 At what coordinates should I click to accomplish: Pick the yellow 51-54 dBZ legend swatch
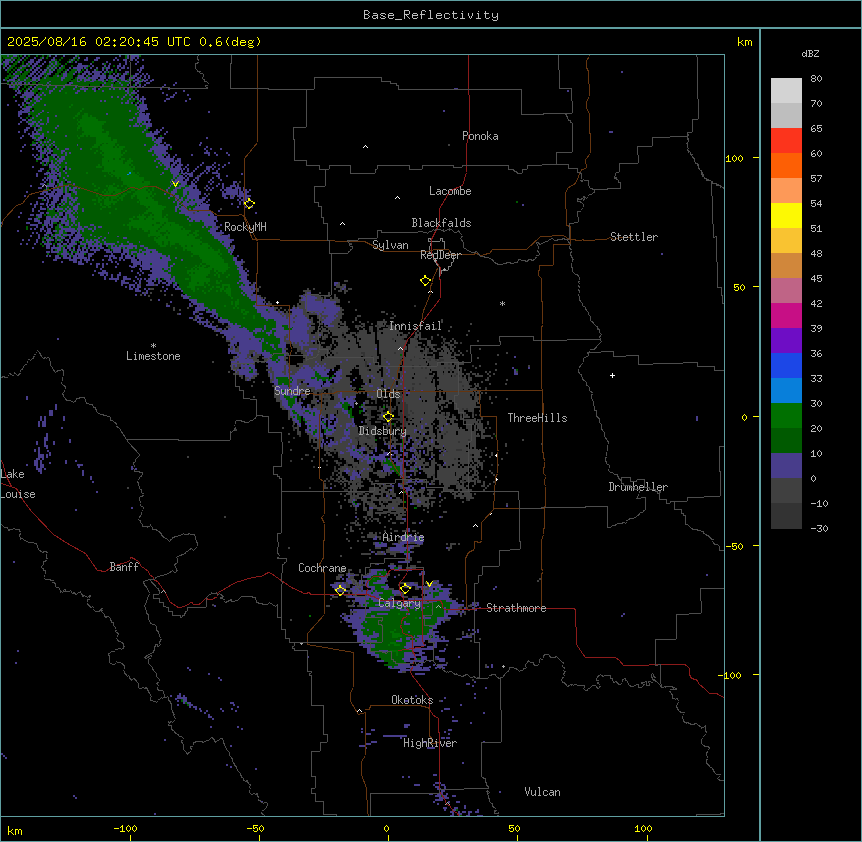pos(786,215)
